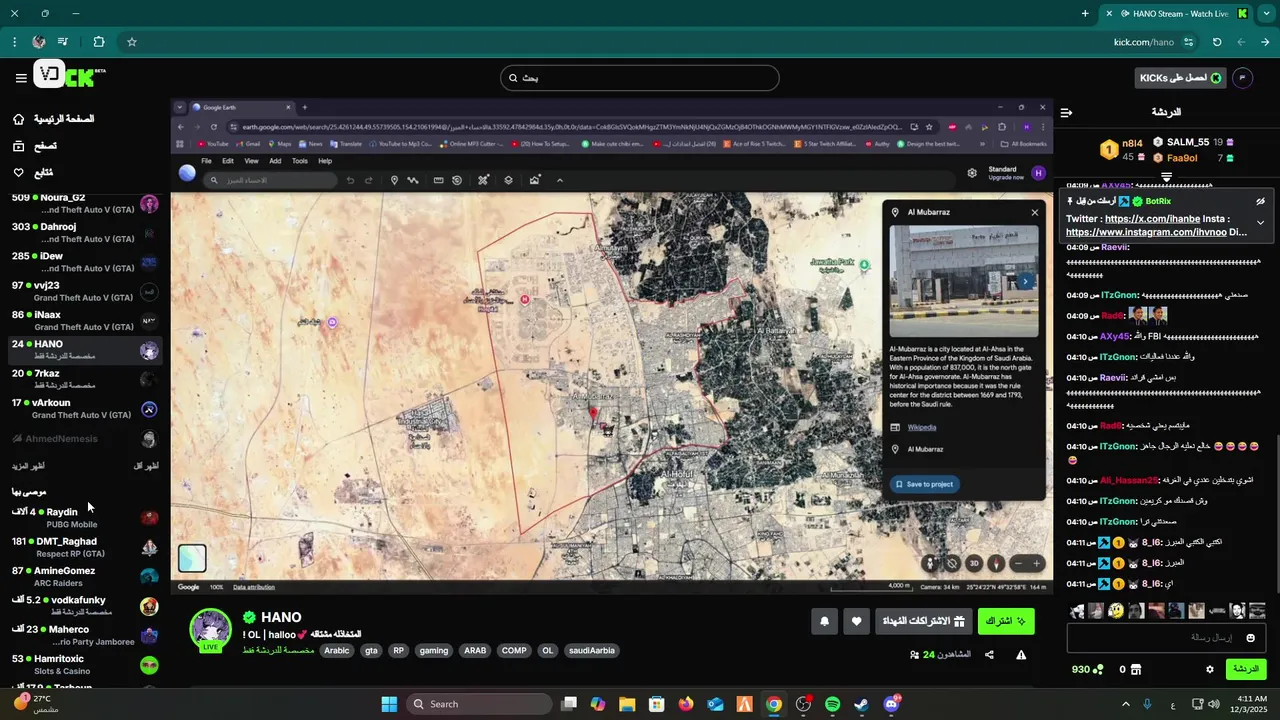Image resolution: width=1280 pixels, height=720 pixels.
Task: Click the get KICKs button
Action: click(1181, 78)
